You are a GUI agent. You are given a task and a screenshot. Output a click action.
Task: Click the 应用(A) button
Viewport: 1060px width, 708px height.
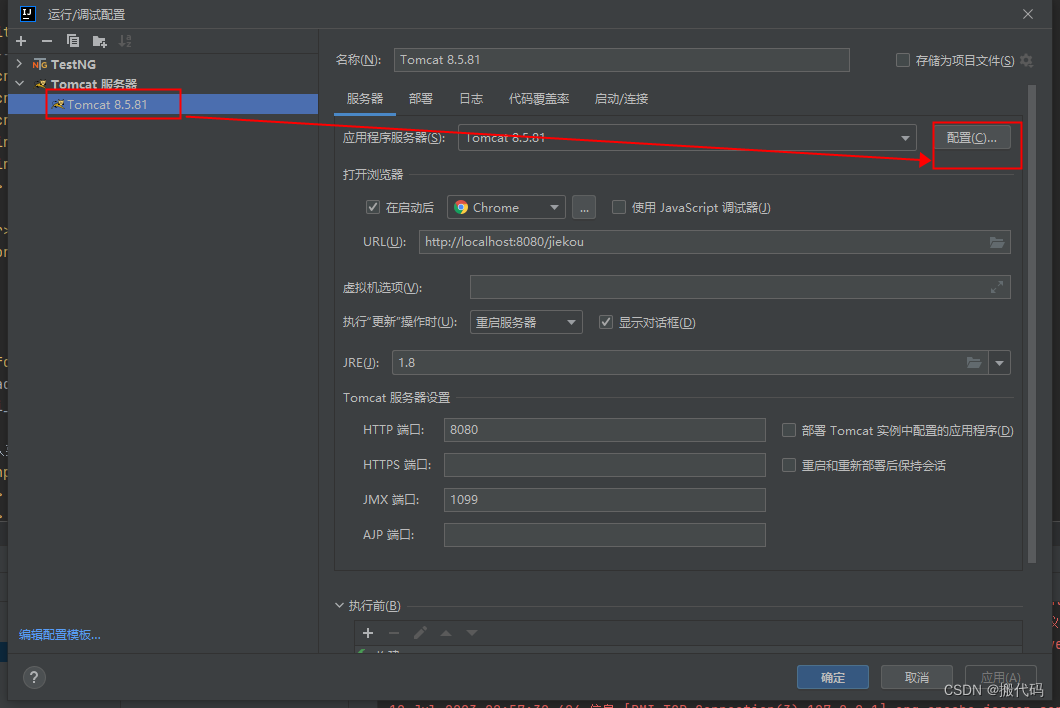pos(1001,677)
